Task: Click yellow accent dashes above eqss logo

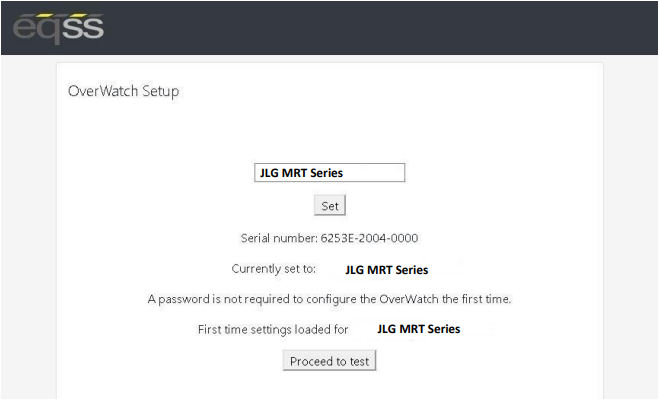Action: [x=61, y=16]
